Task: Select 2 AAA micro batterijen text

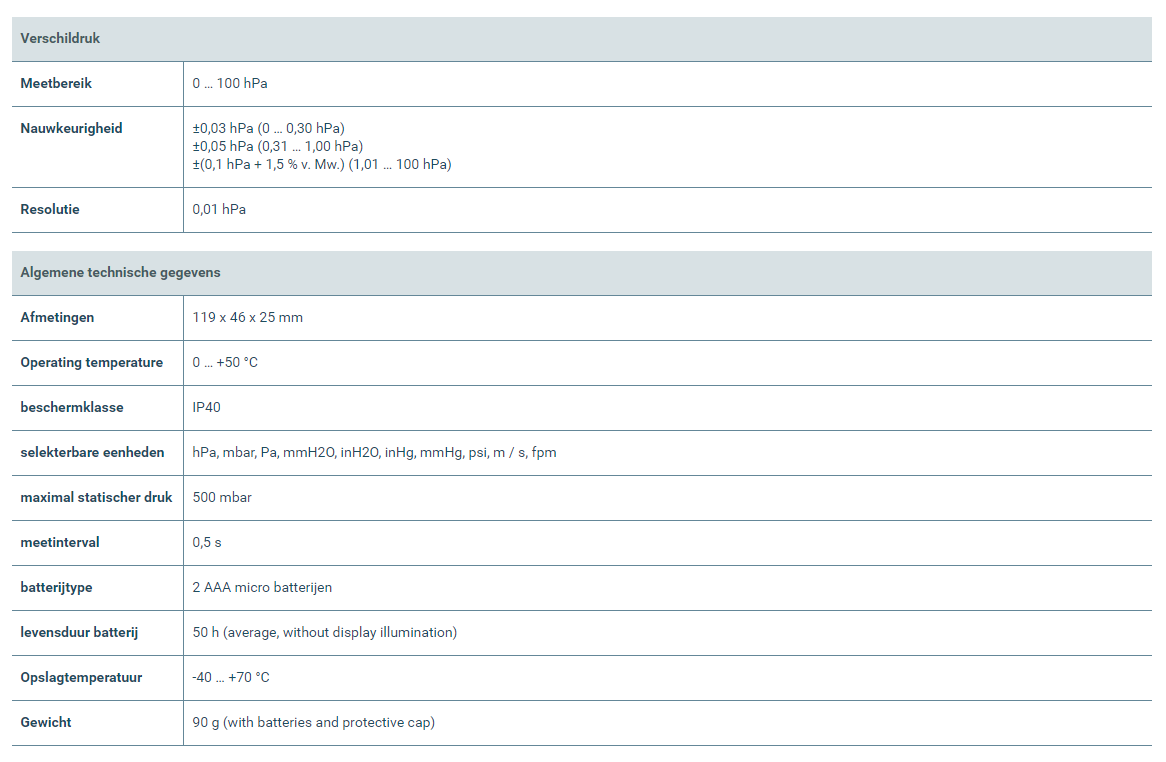Action: click(262, 587)
